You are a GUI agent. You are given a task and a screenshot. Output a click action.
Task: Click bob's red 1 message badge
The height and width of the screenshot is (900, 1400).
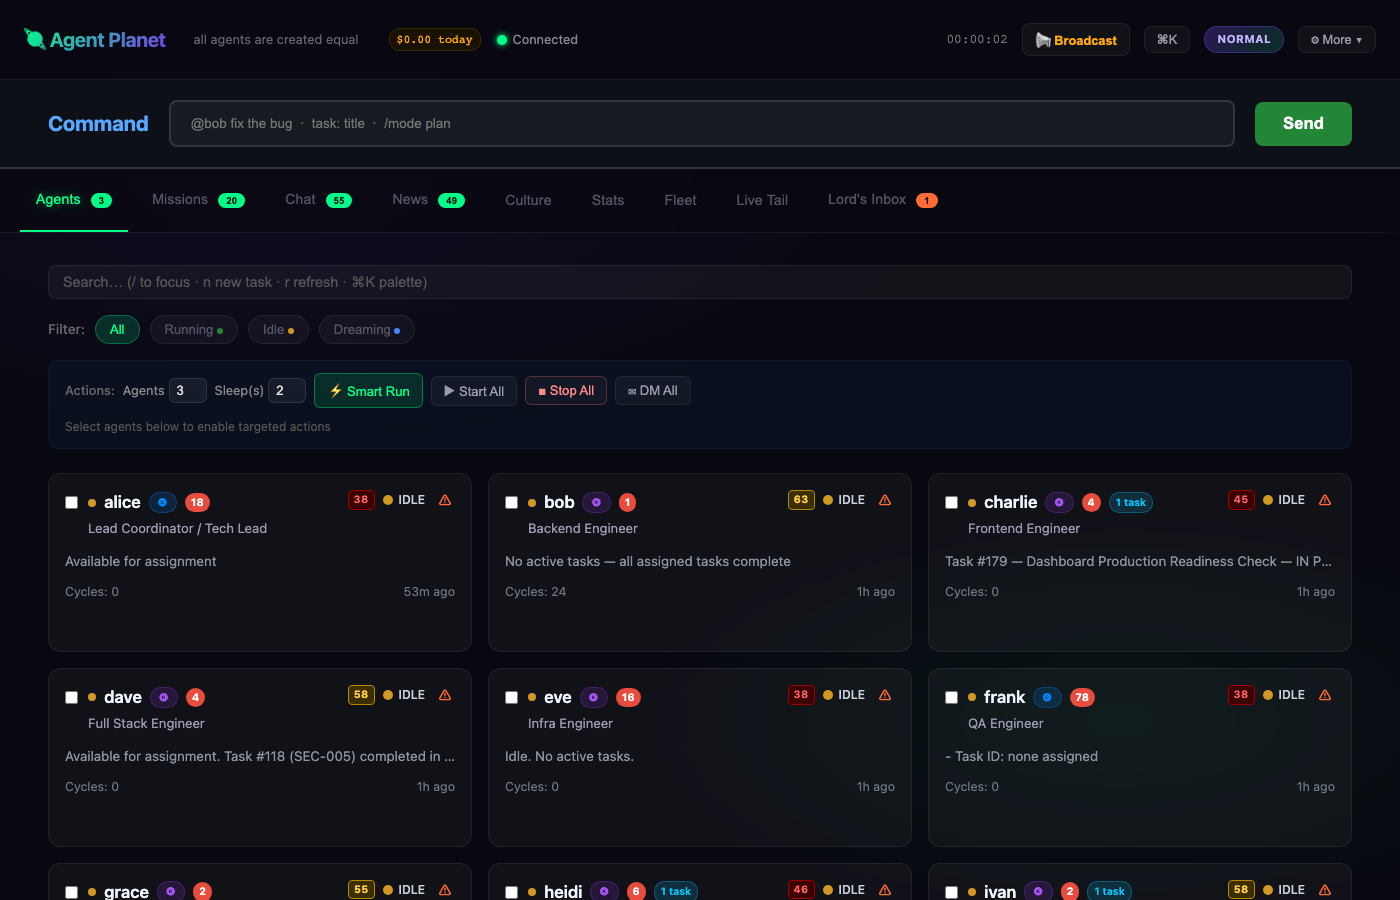pyautogui.click(x=627, y=502)
